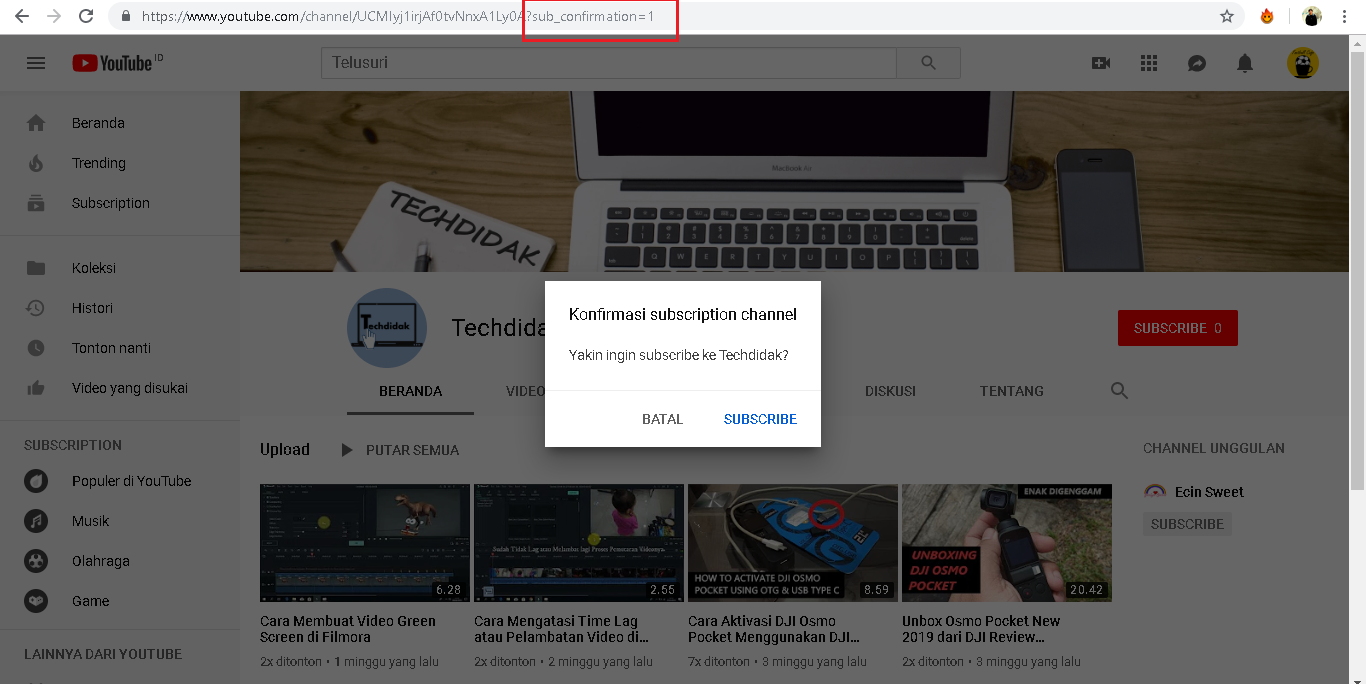Image resolution: width=1366 pixels, height=684 pixels.
Task: Open the YouTube apps grid icon
Action: coord(1149,62)
